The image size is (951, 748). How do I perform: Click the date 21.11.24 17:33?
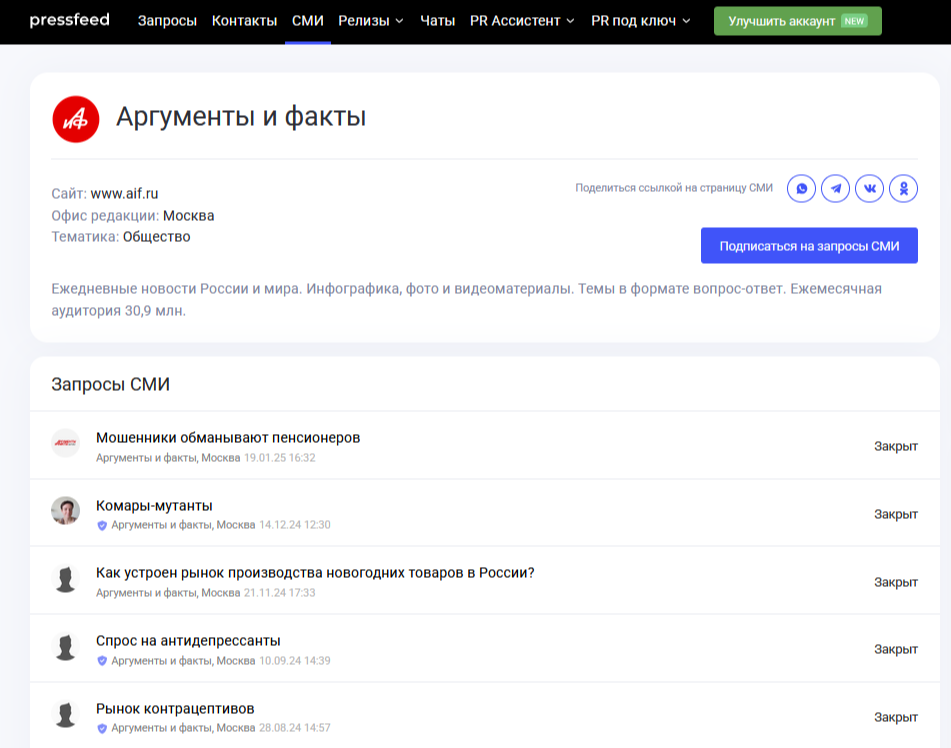point(280,593)
